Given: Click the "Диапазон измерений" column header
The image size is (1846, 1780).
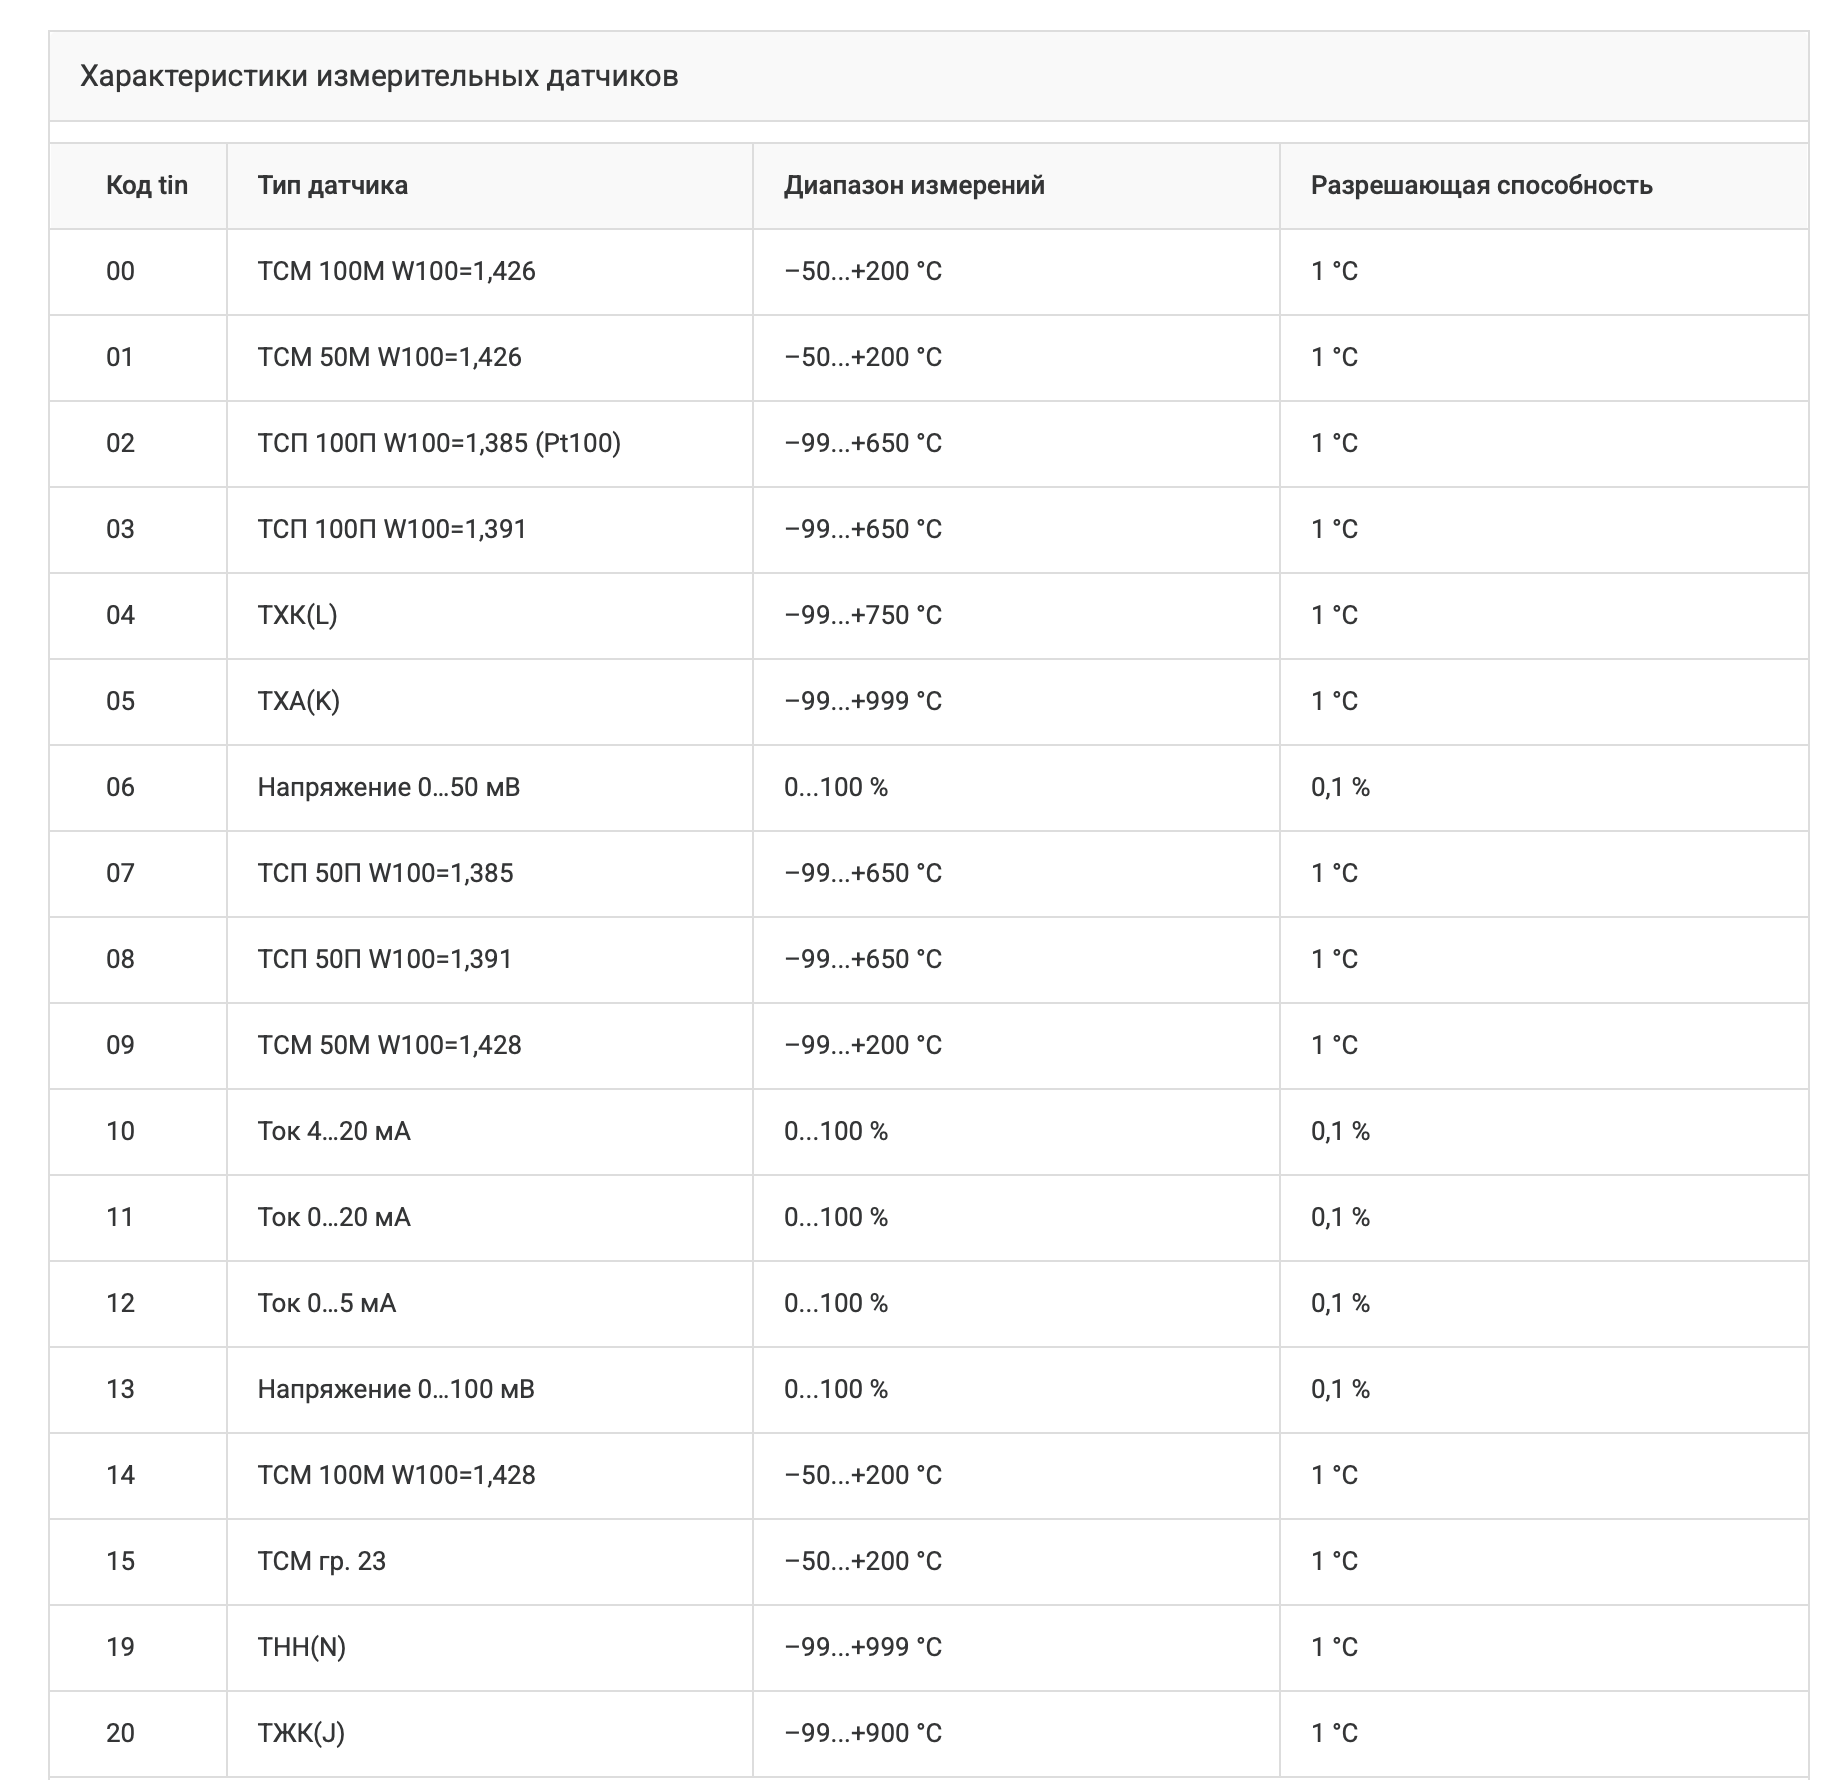Looking at the screenshot, I should click(914, 185).
